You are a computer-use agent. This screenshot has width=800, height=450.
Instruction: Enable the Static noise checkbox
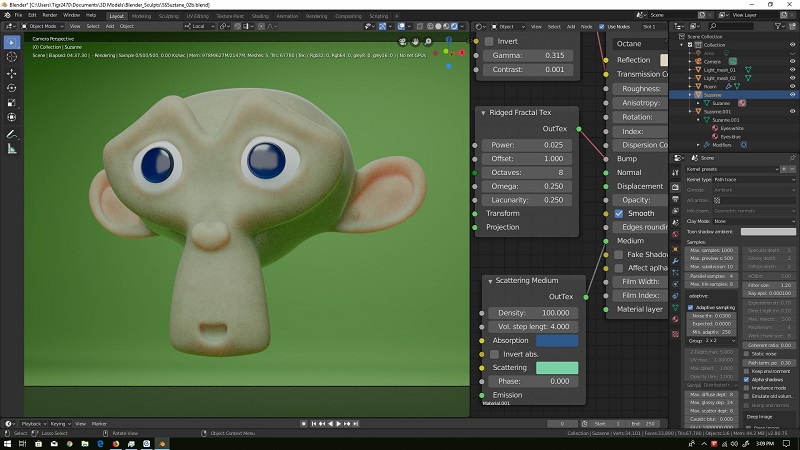(746, 354)
